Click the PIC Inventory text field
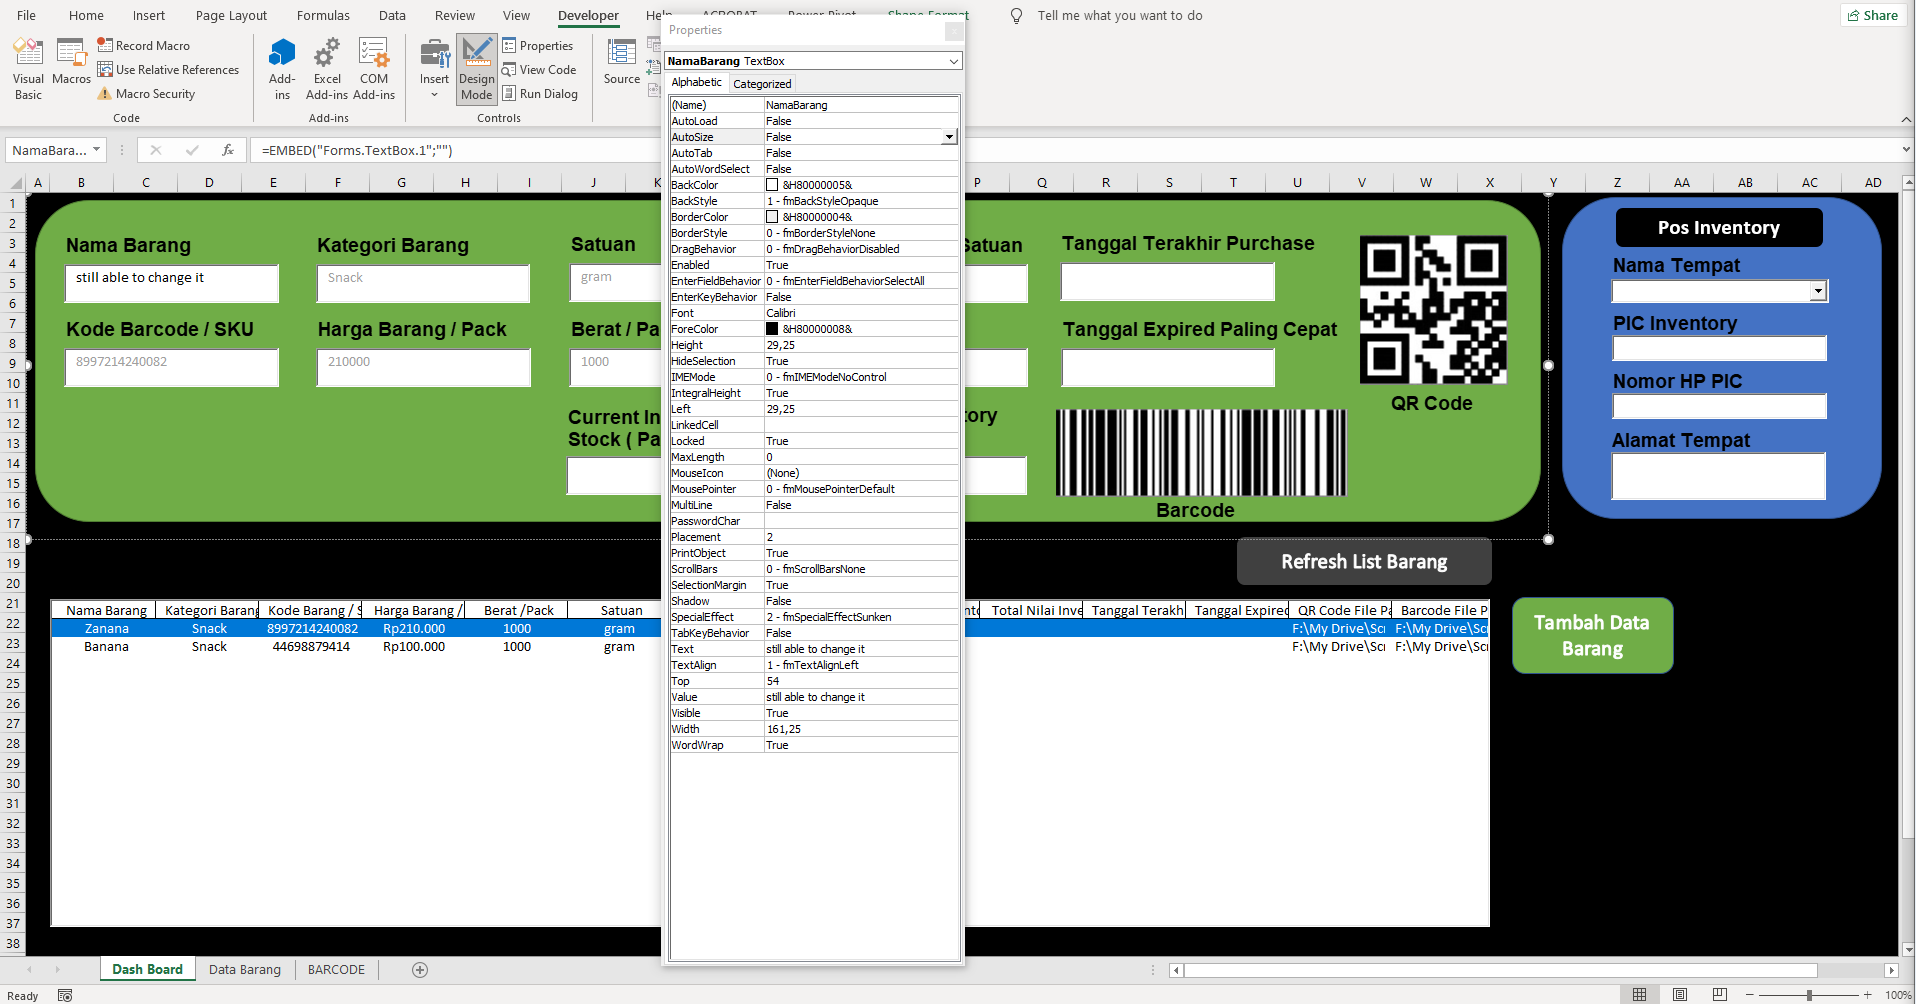Viewport: 1916px width, 1004px height. coord(1719,348)
